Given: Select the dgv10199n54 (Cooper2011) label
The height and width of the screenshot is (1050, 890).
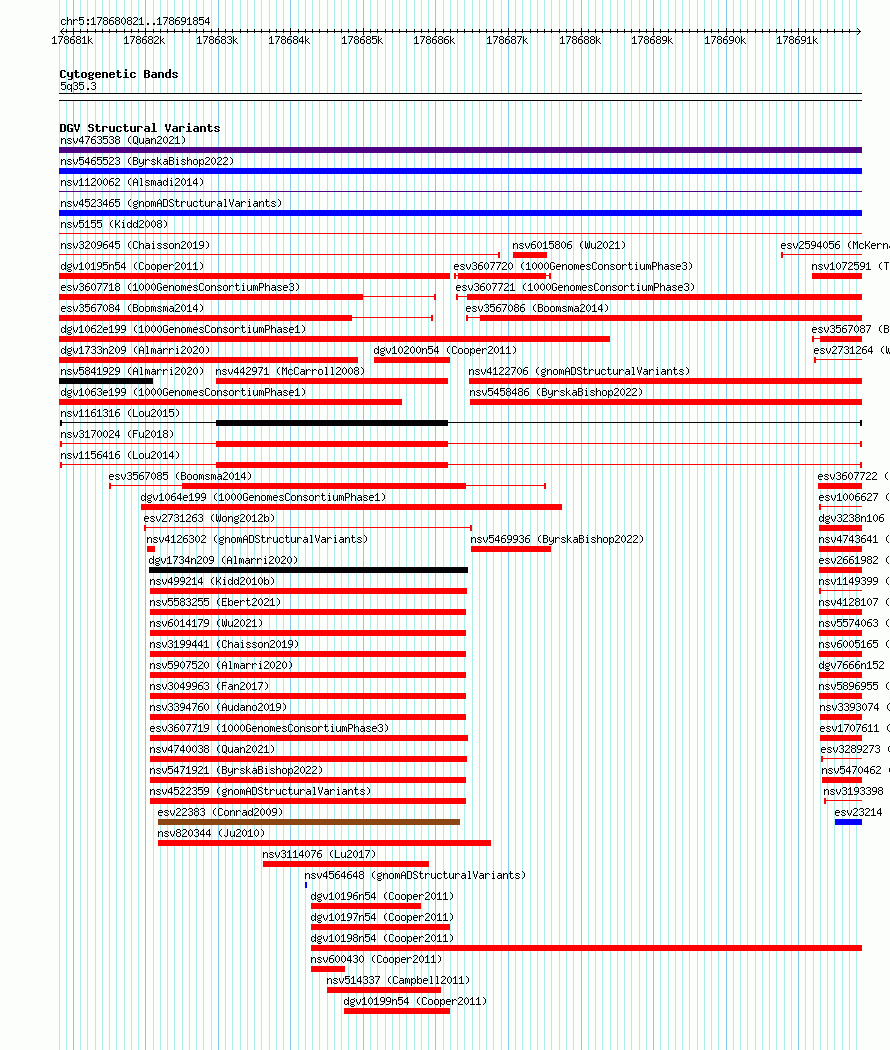Looking at the screenshot, I should click(x=415, y=1001).
